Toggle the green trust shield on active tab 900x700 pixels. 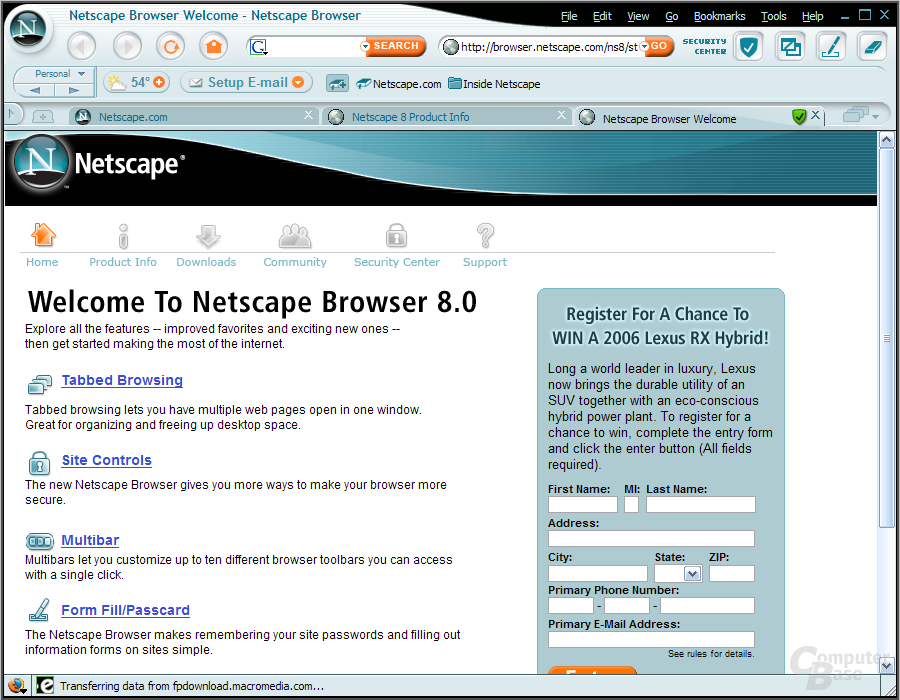798,116
